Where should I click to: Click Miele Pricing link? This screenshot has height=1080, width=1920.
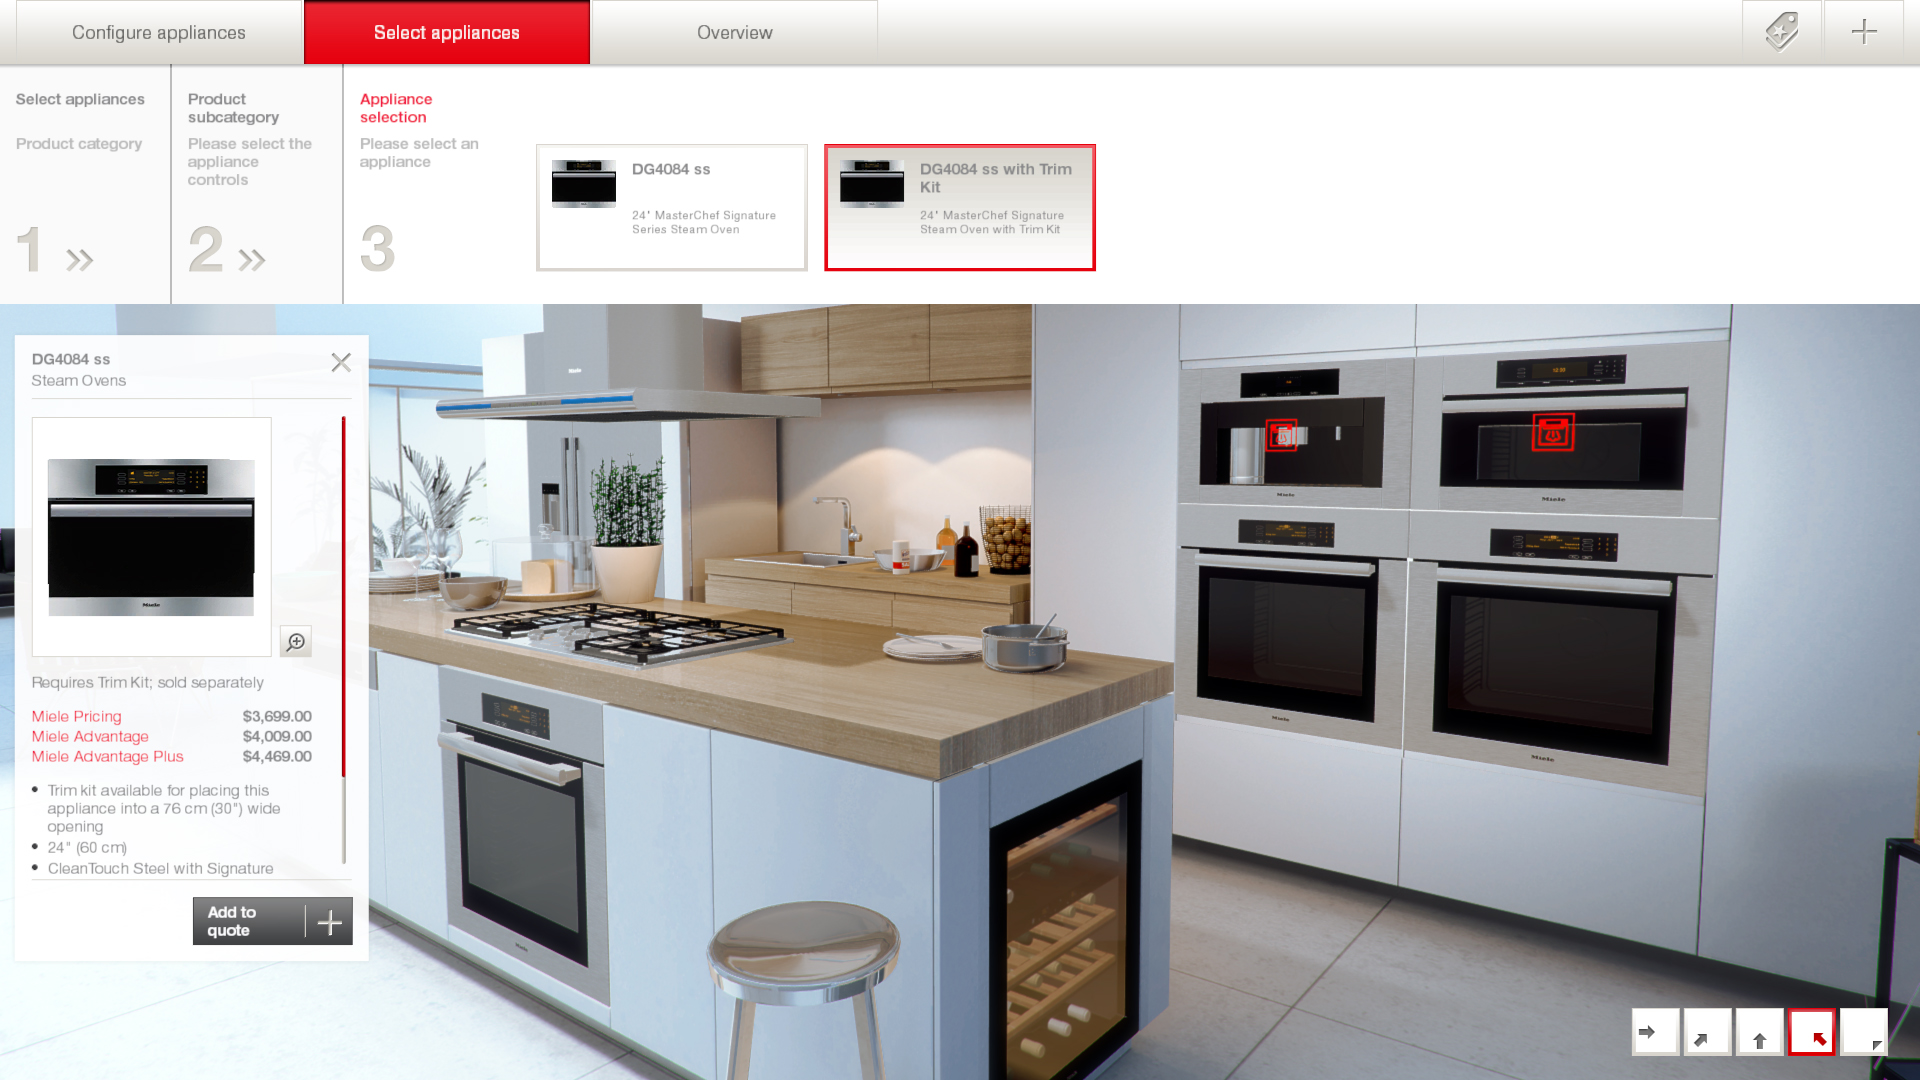pyautogui.click(x=75, y=715)
